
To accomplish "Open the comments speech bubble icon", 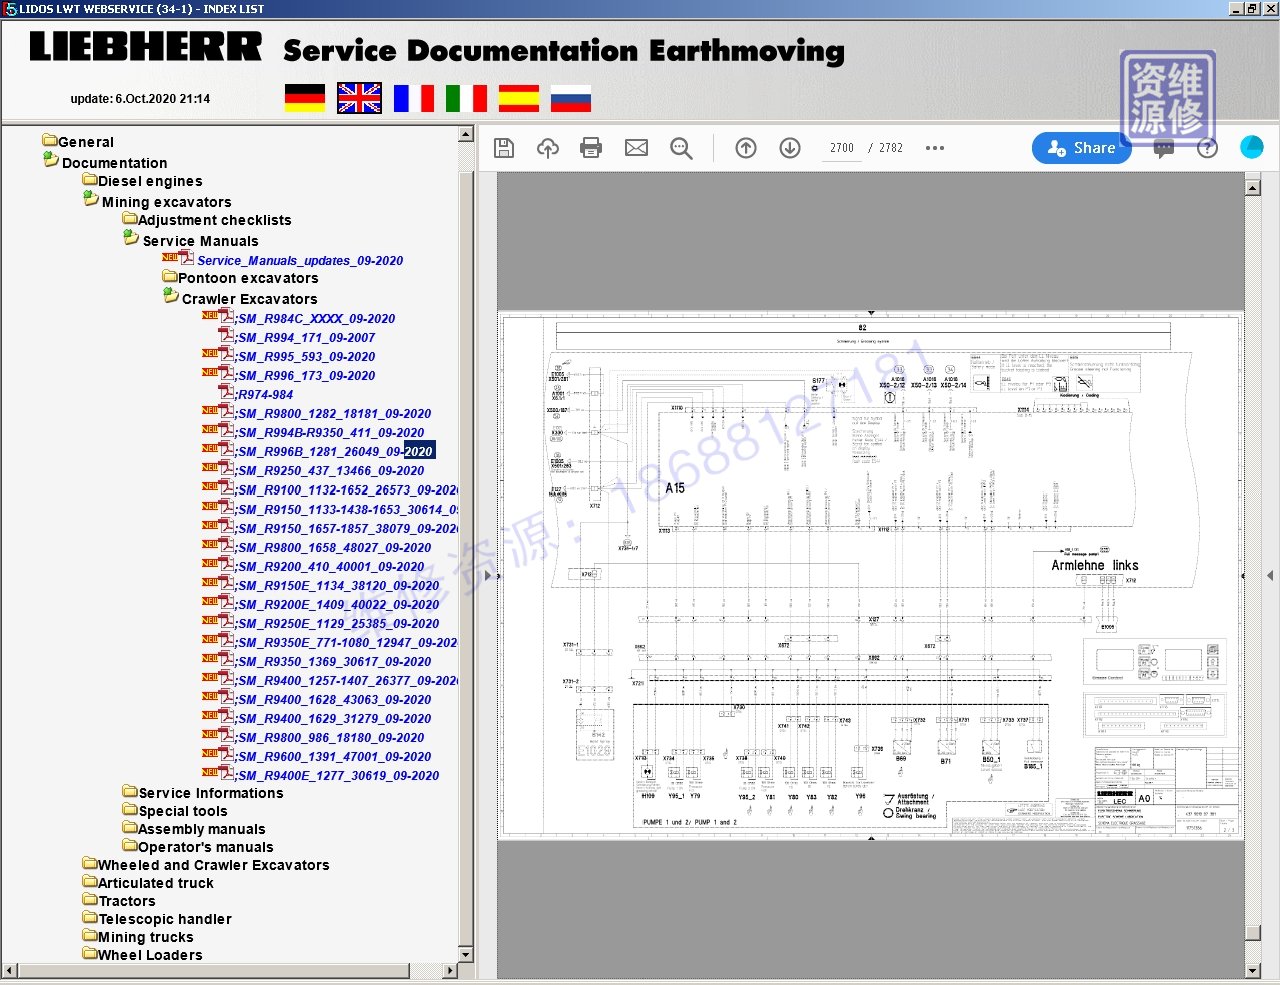I will click(x=1164, y=148).
